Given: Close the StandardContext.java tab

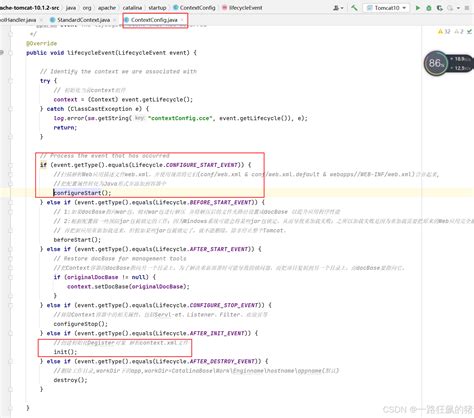Looking at the screenshot, I should click(x=115, y=20).
